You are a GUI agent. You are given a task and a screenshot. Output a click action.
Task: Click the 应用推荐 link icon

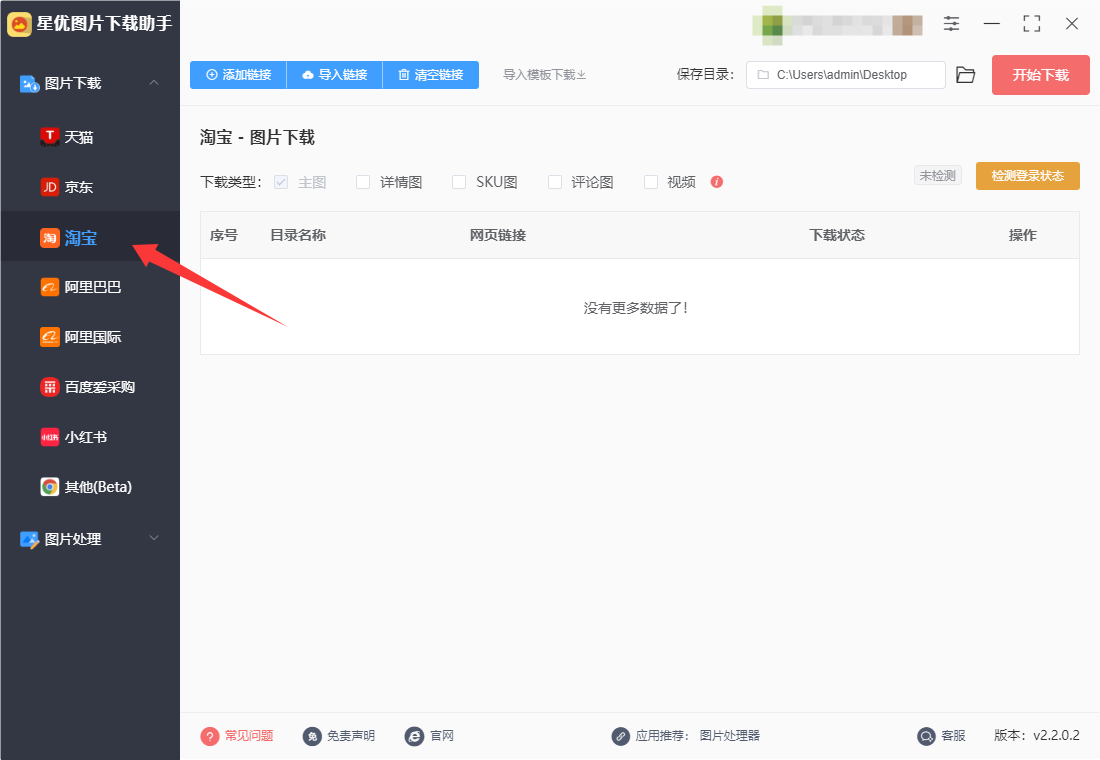coord(620,736)
